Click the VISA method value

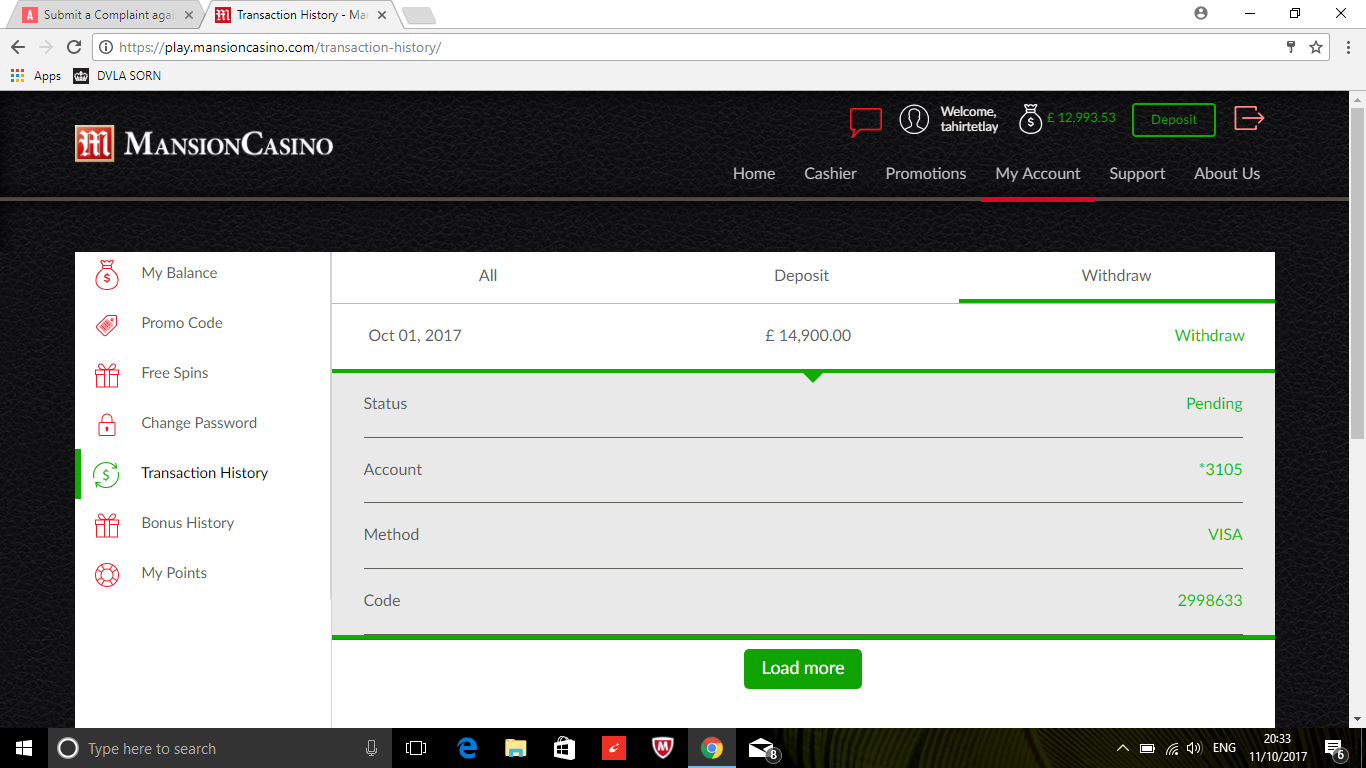tap(1225, 535)
